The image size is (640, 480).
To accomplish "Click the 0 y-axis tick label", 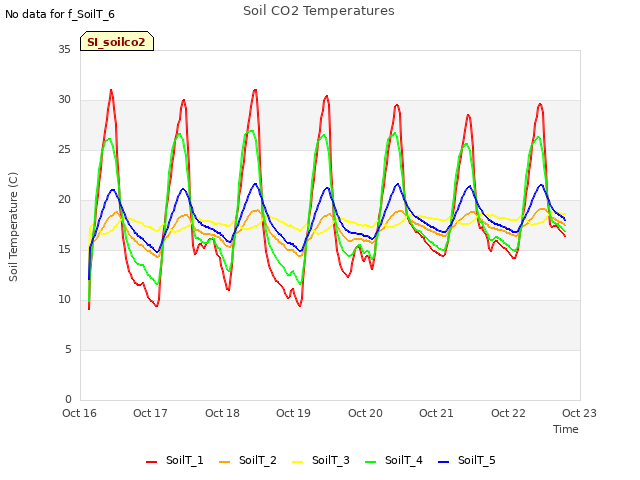I will pyautogui.click(x=68, y=400).
